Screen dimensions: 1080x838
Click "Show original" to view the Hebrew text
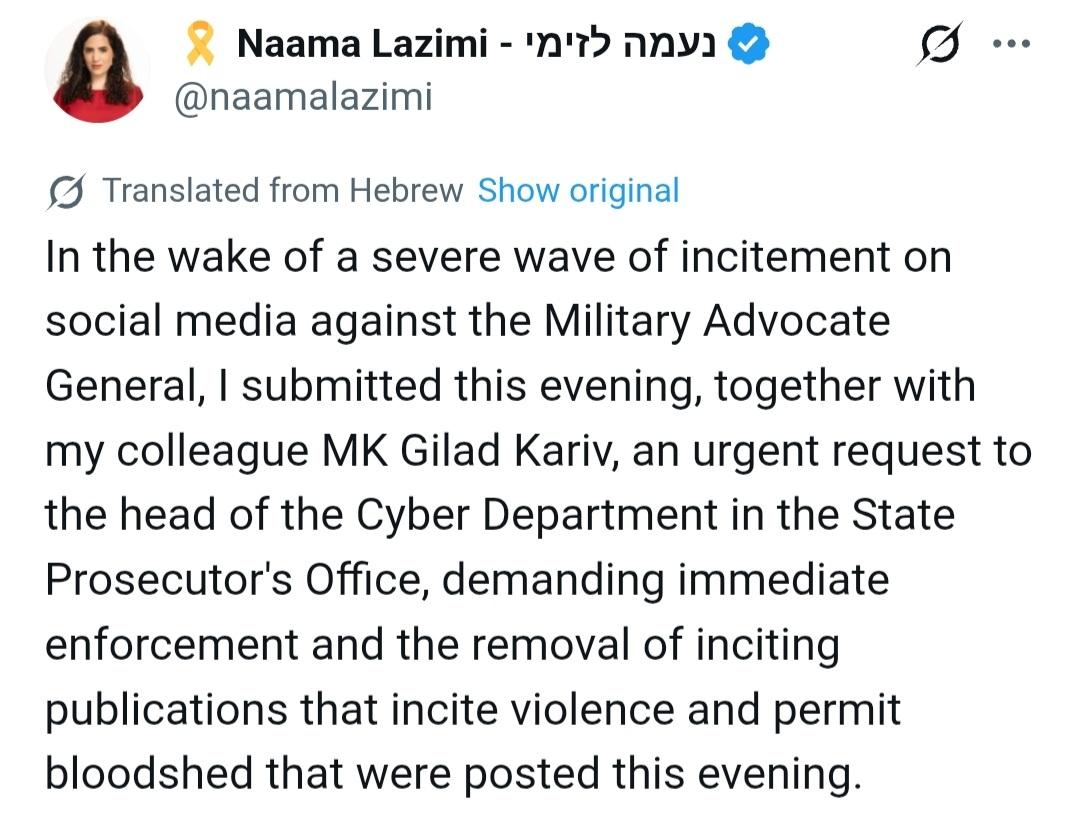click(578, 190)
